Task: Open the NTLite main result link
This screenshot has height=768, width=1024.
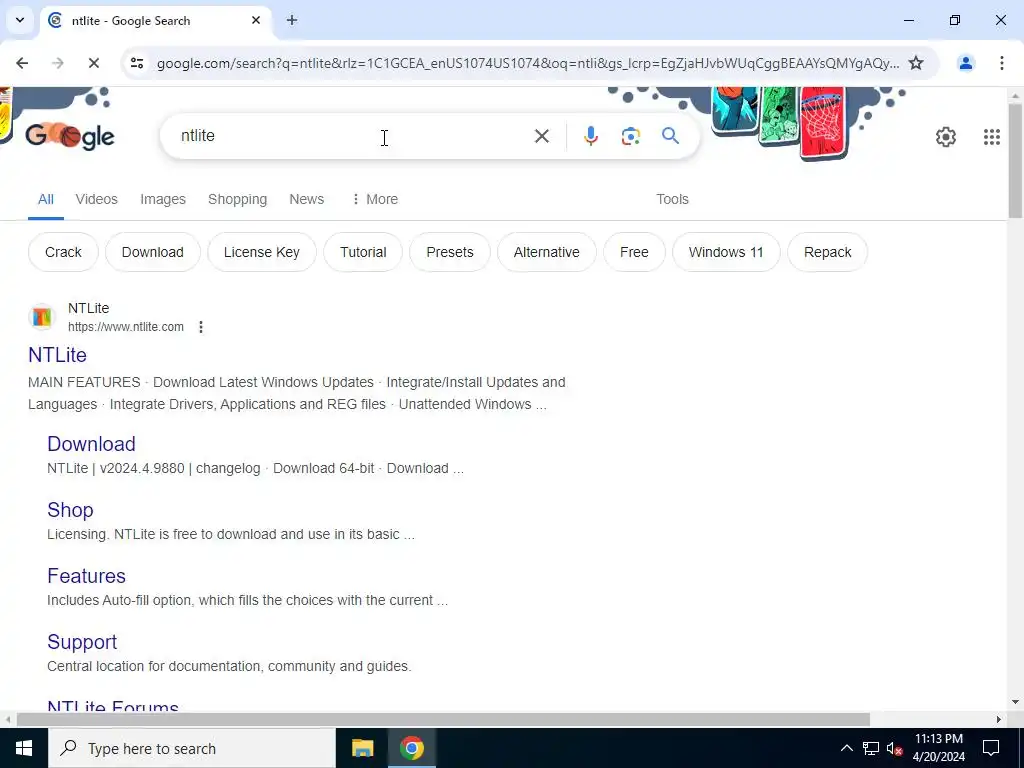Action: click(57, 355)
